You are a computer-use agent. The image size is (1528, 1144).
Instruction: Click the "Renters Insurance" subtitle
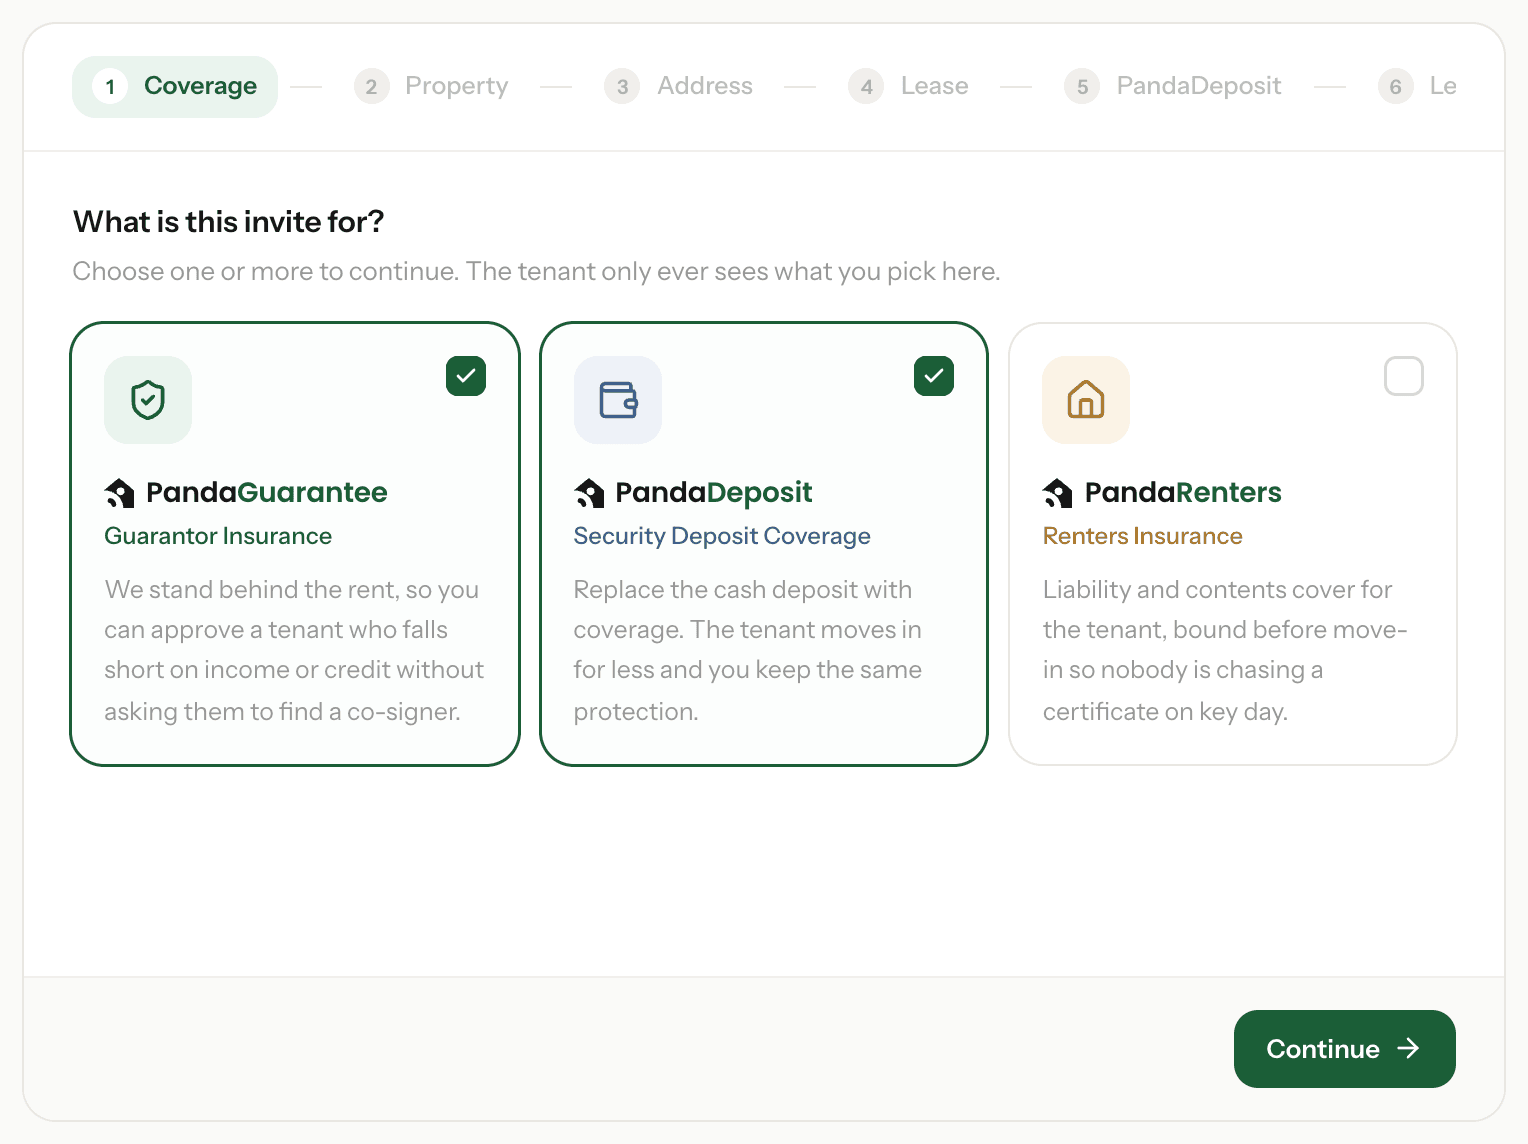tap(1143, 536)
